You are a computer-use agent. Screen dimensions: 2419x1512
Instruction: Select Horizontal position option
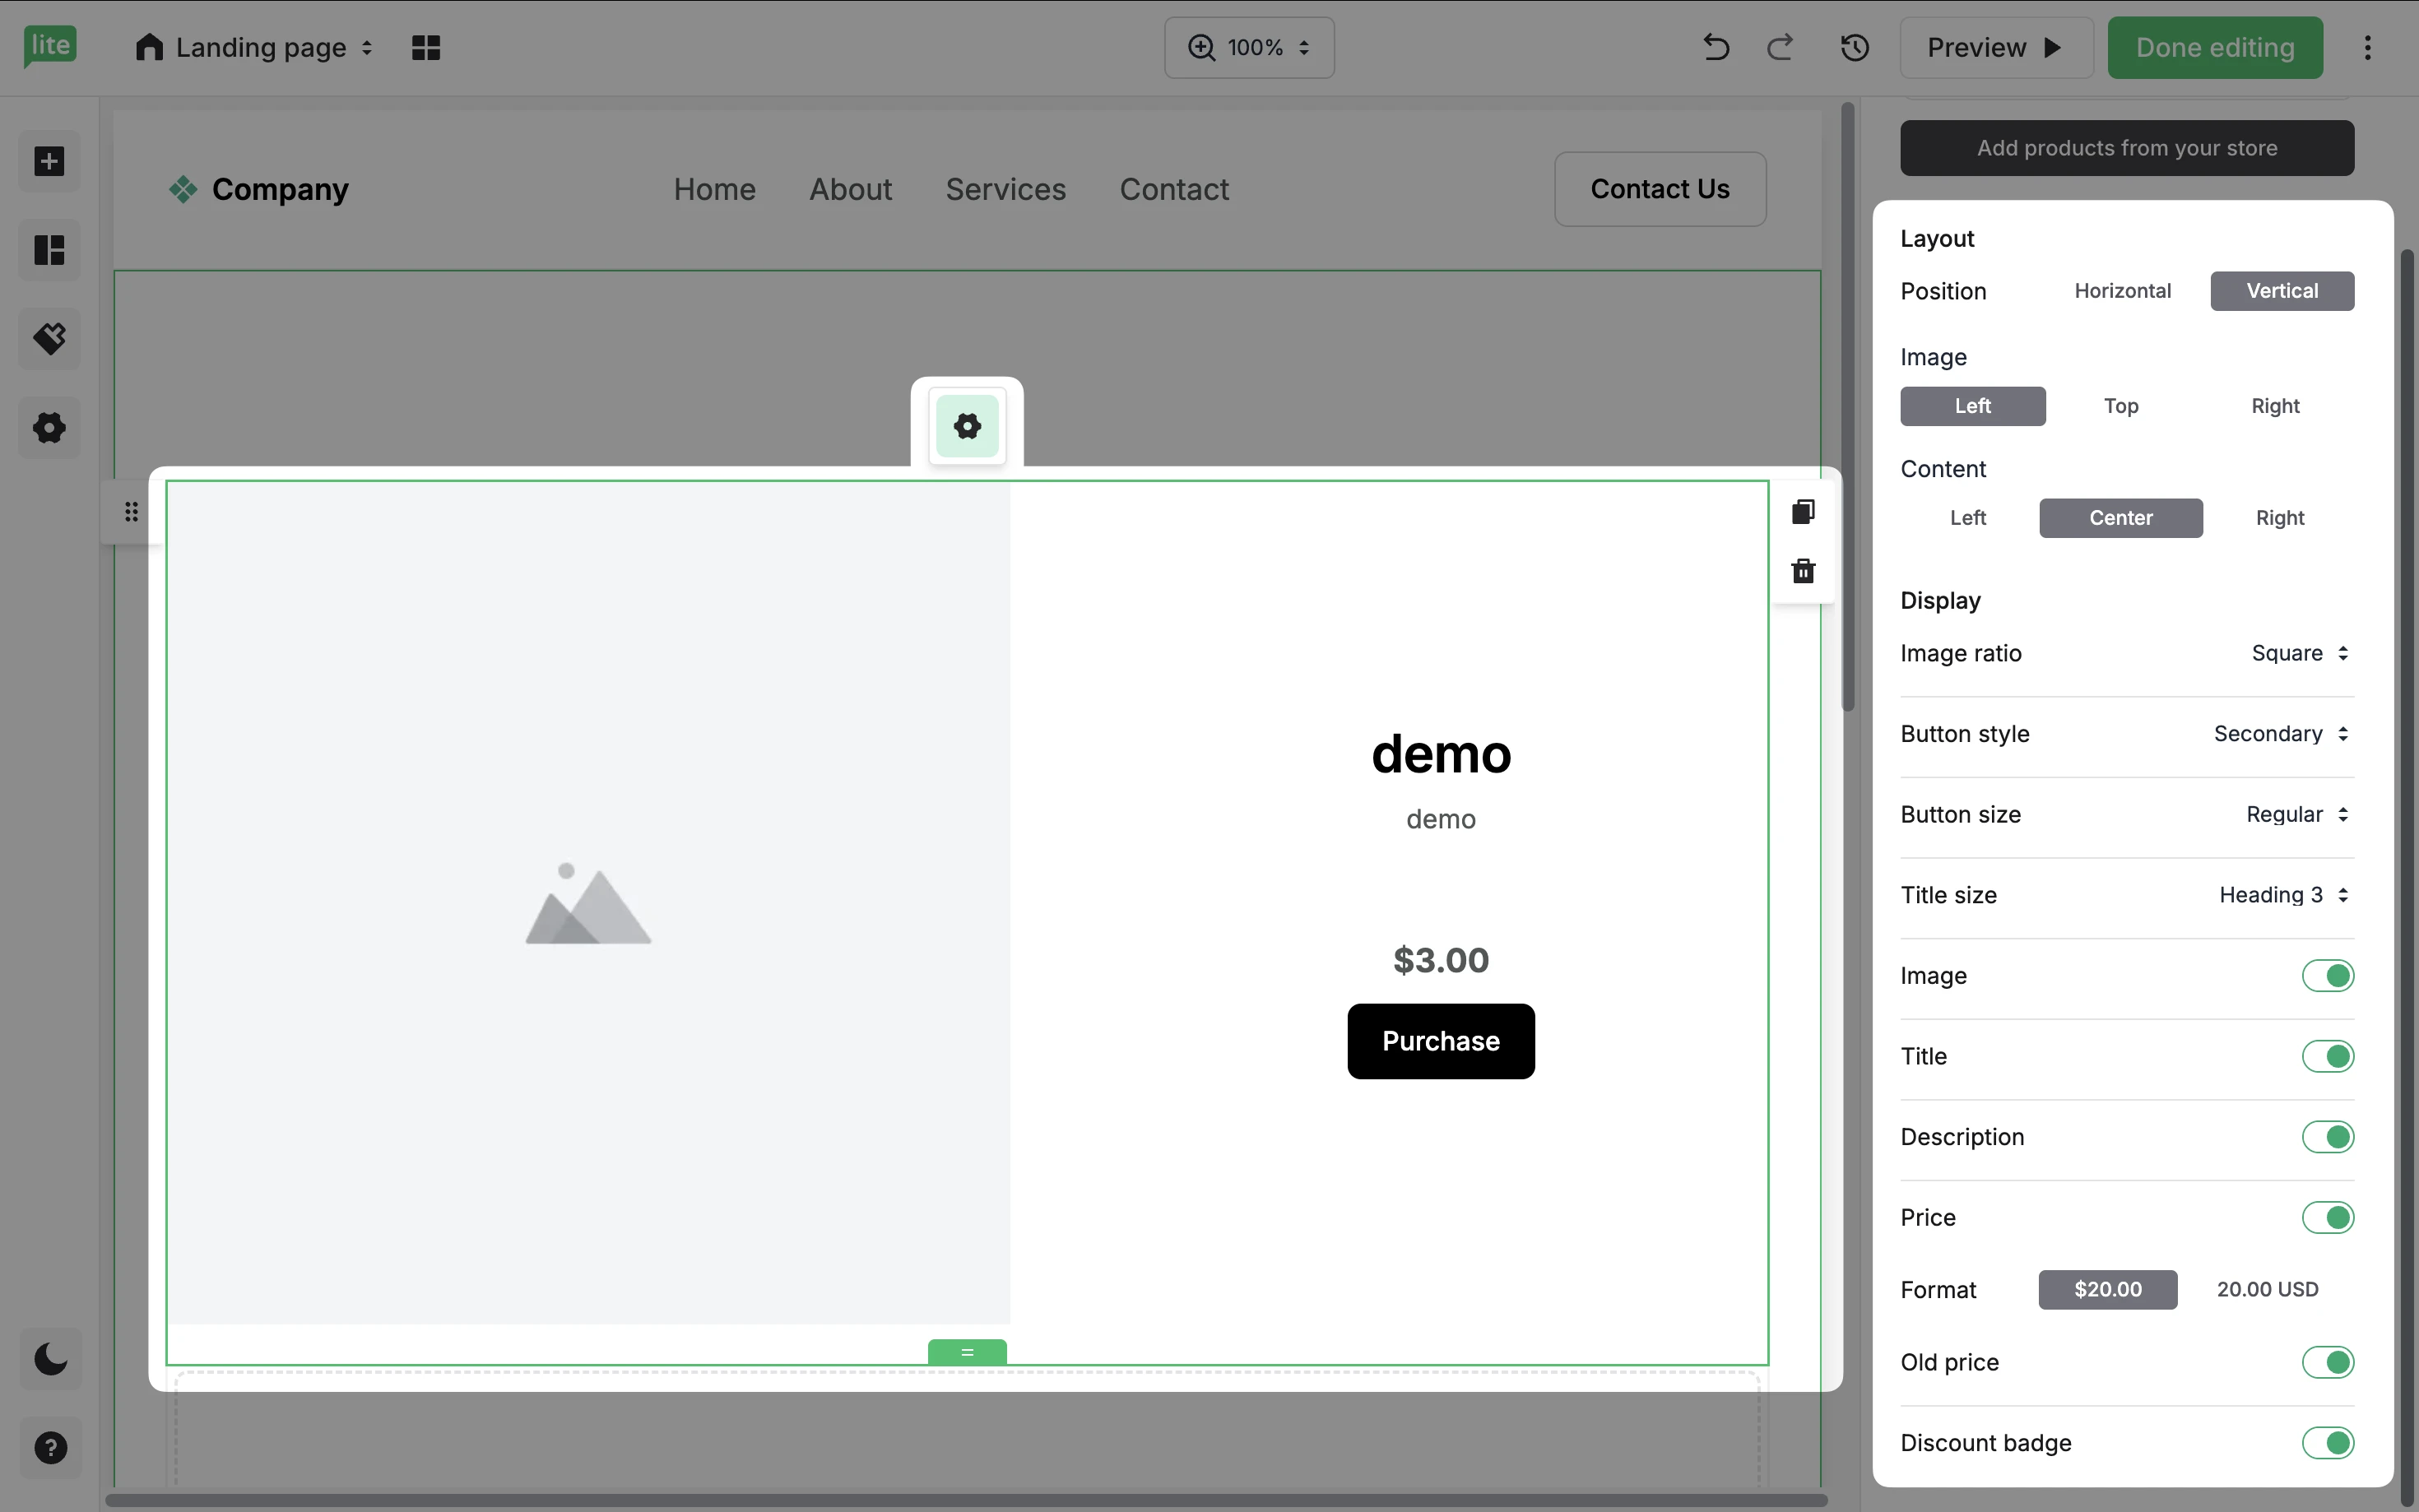click(2122, 291)
